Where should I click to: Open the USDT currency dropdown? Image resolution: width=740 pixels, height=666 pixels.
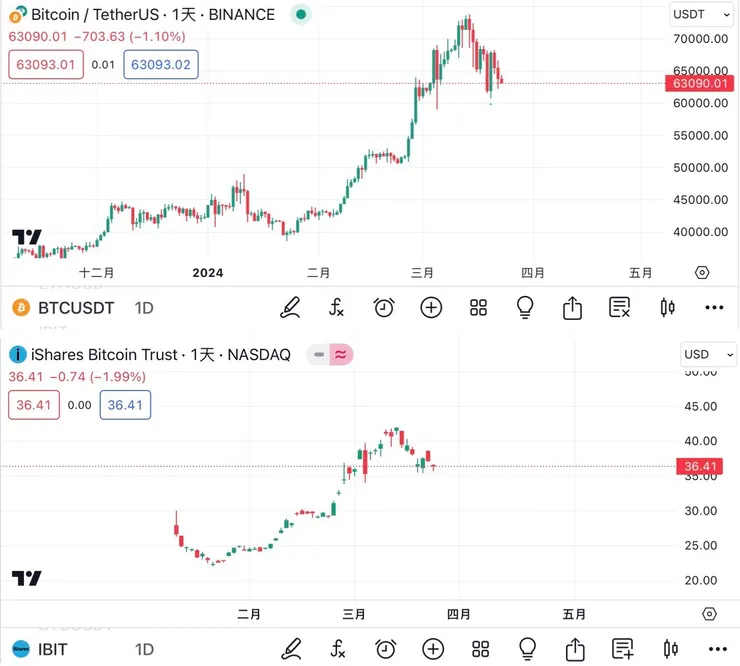click(x=703, y=15)
